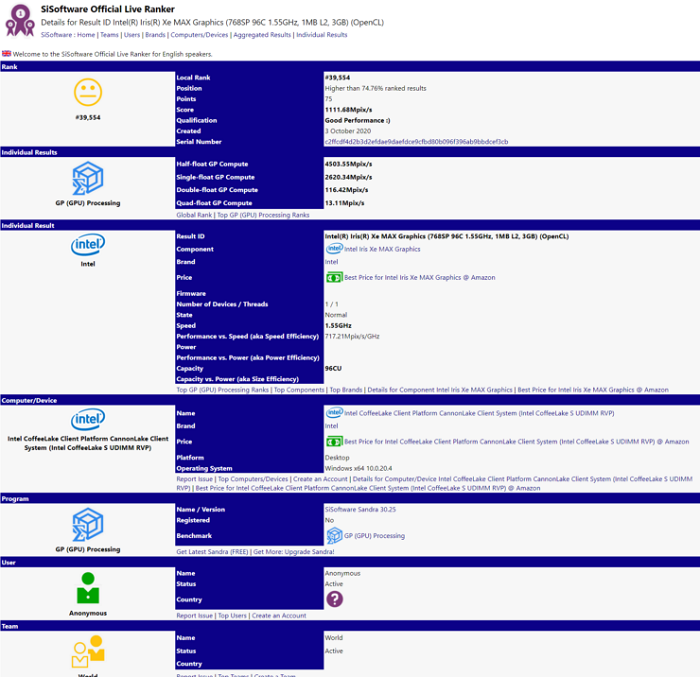Open the Global Rank link

(x=194, y=215)
